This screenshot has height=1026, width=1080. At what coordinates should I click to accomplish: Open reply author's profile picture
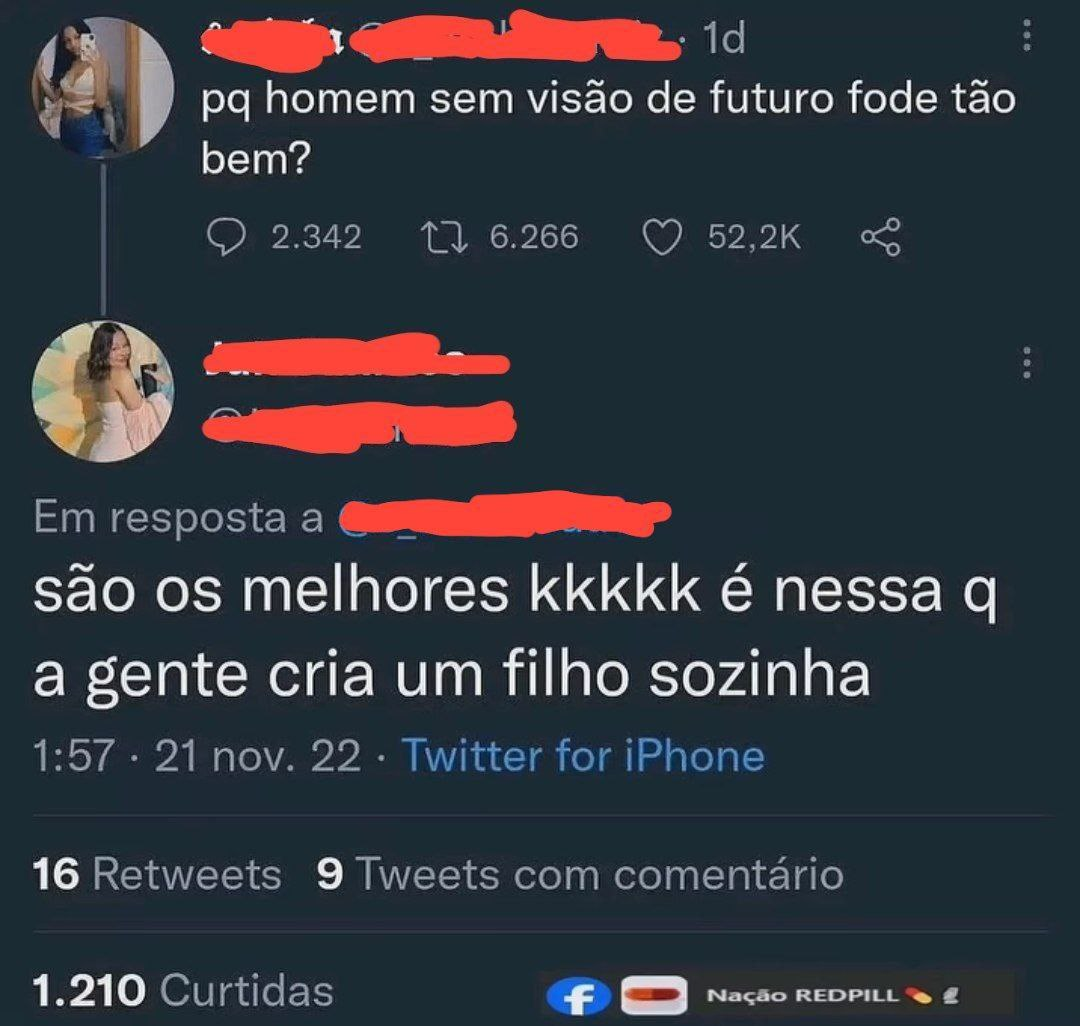(x=103, y=391)
